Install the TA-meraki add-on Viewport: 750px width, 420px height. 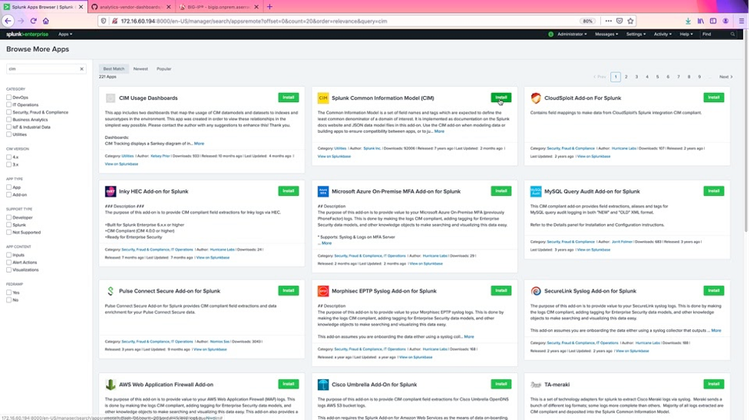point(714,384)
